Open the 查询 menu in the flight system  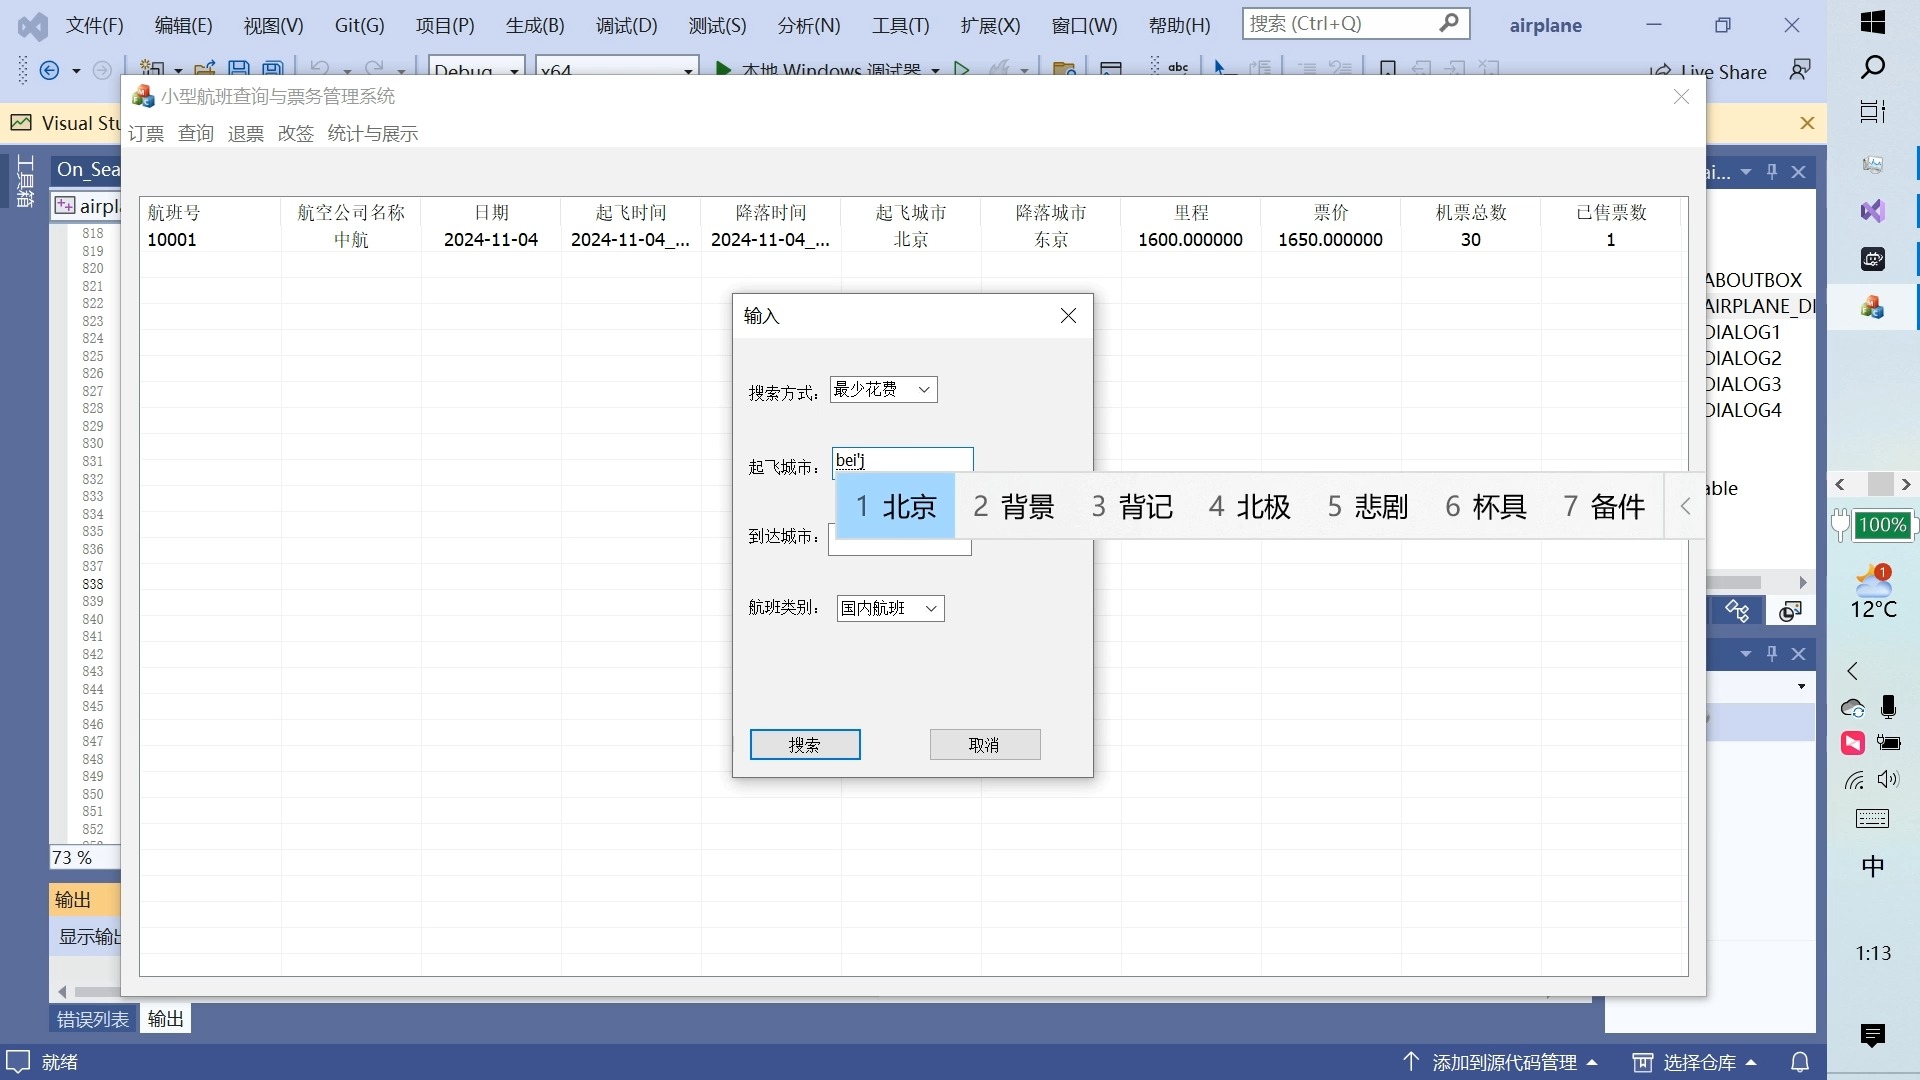pyautogui.click(x=195, y=133)
